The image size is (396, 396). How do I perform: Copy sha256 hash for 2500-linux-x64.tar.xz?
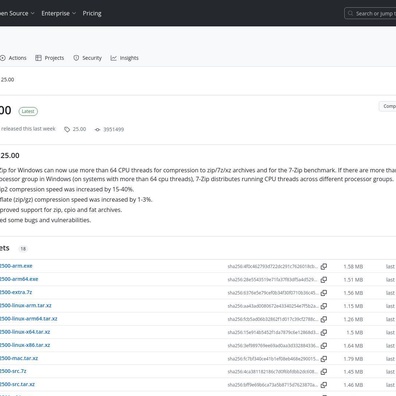(324, 332)
